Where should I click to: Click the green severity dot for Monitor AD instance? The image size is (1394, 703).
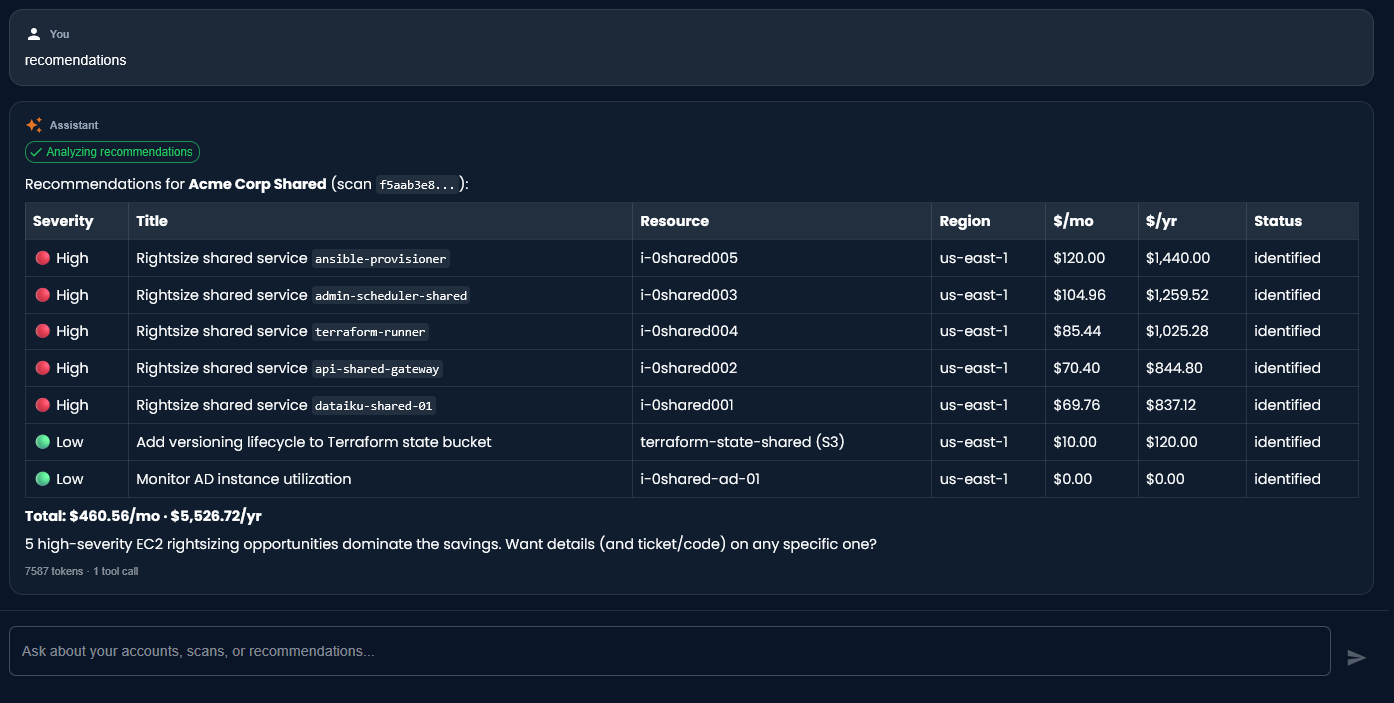(42, 479)
